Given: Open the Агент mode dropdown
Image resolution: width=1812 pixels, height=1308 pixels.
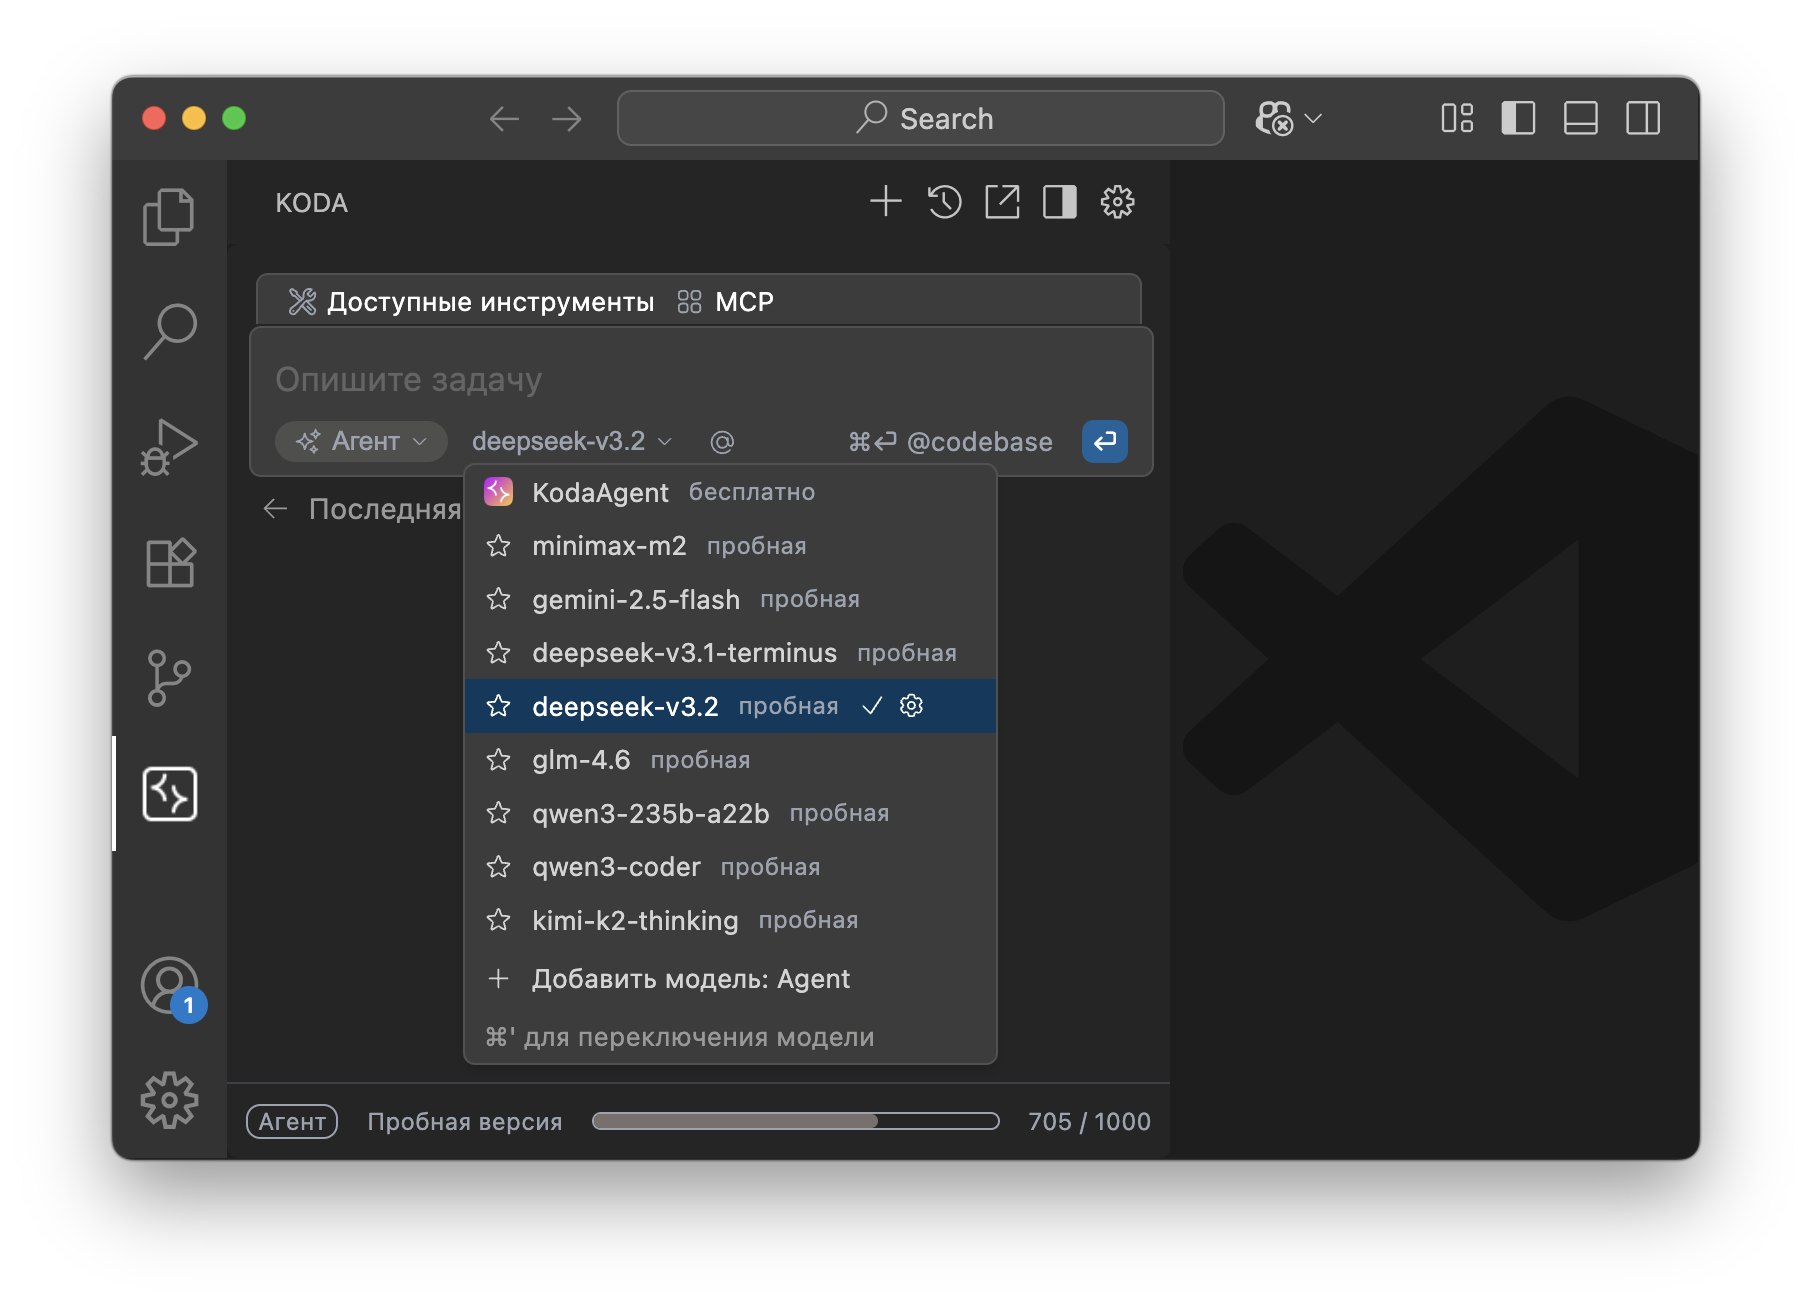Looking at the screenshot, I should pos(360,441).
